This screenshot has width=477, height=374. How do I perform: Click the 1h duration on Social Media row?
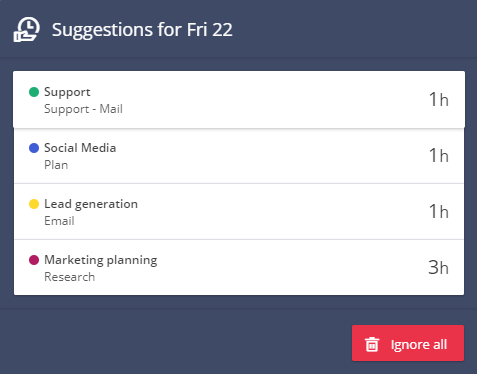(x=439, y=156)
